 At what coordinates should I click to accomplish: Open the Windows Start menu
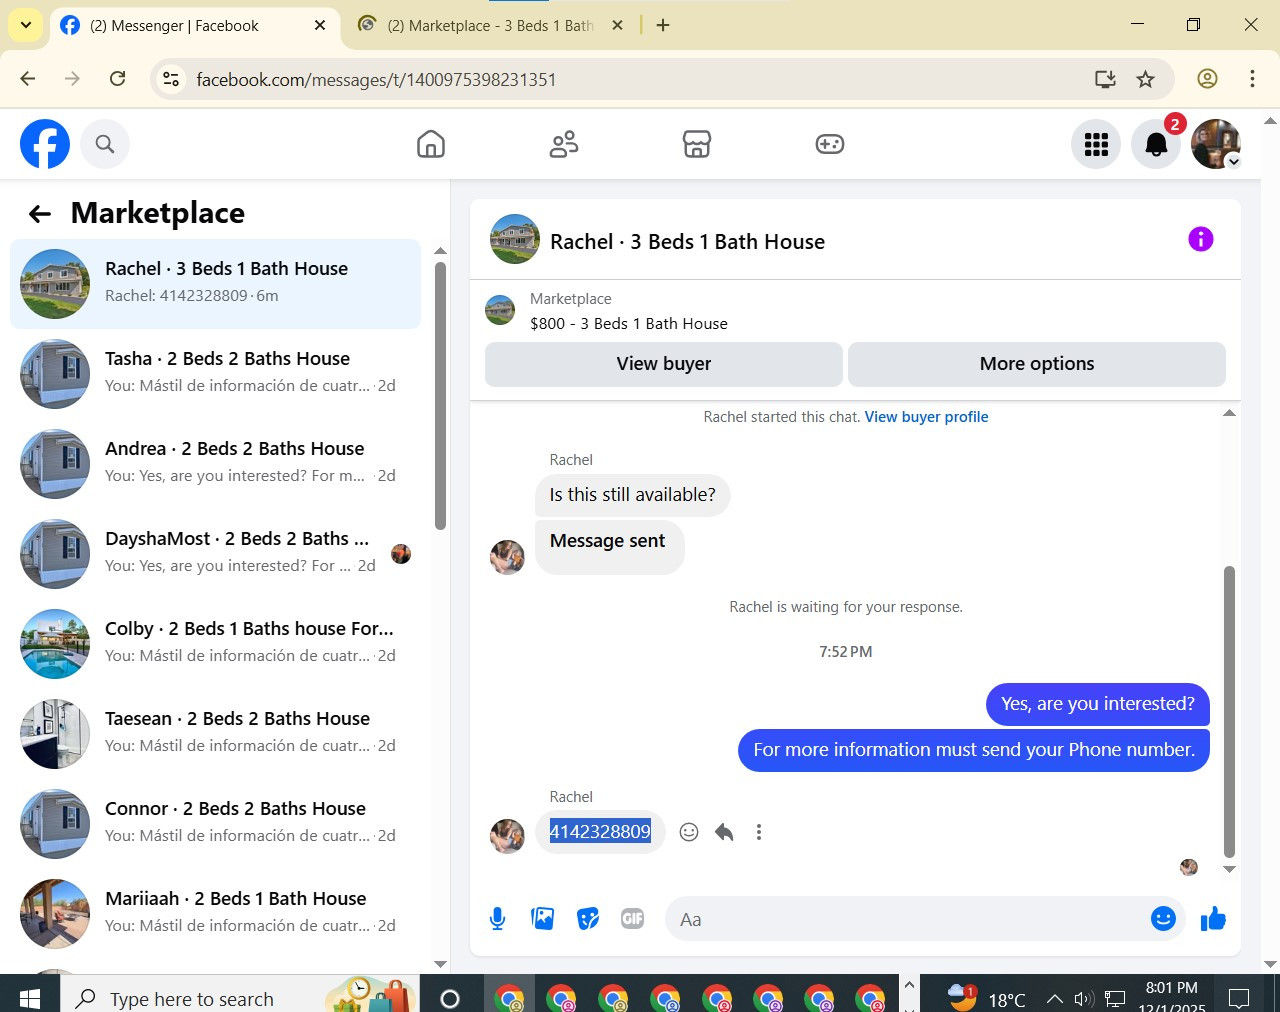click(x=29, y=998)
